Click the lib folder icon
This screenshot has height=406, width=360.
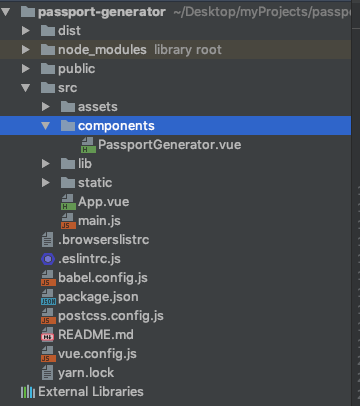pos(68,164)
